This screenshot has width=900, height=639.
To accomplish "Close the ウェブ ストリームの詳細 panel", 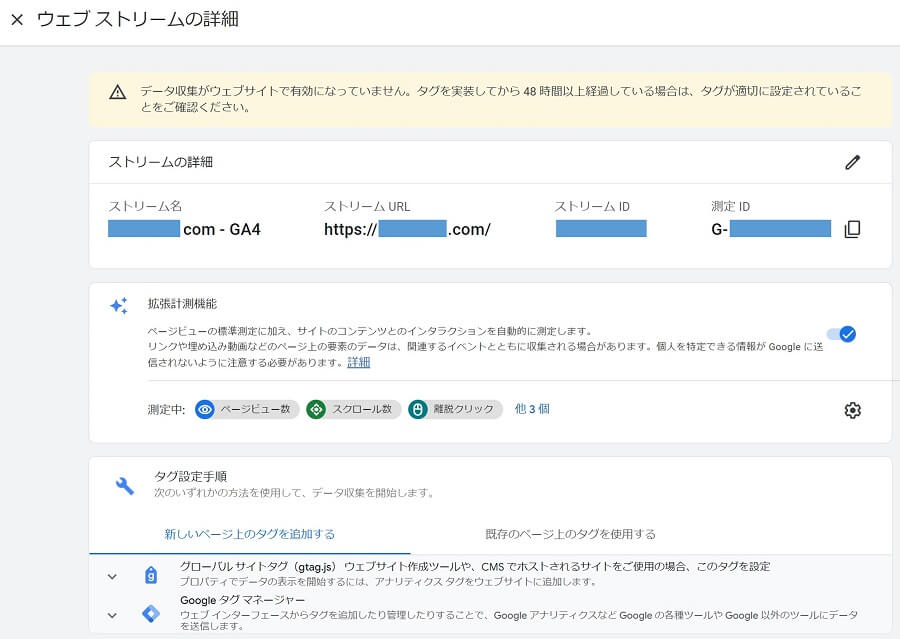I will [x=17, y=20].
